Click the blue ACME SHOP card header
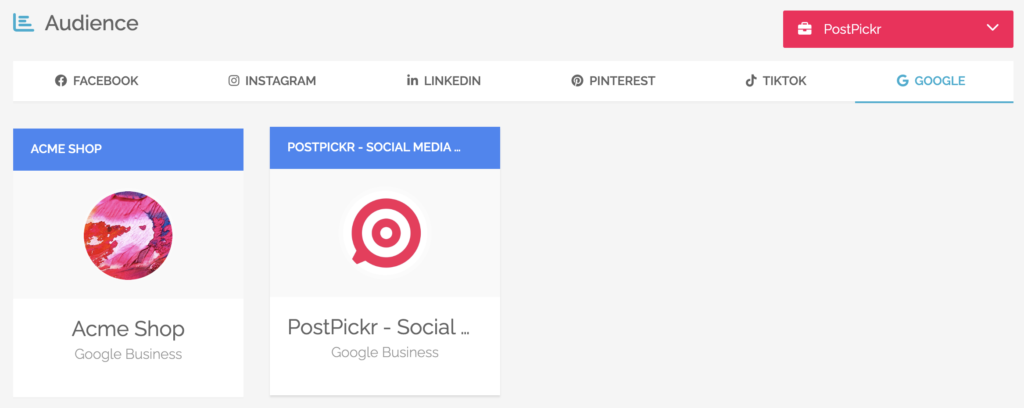Image resolution: width=1024 pixels, height=408 pixels. 128,149
